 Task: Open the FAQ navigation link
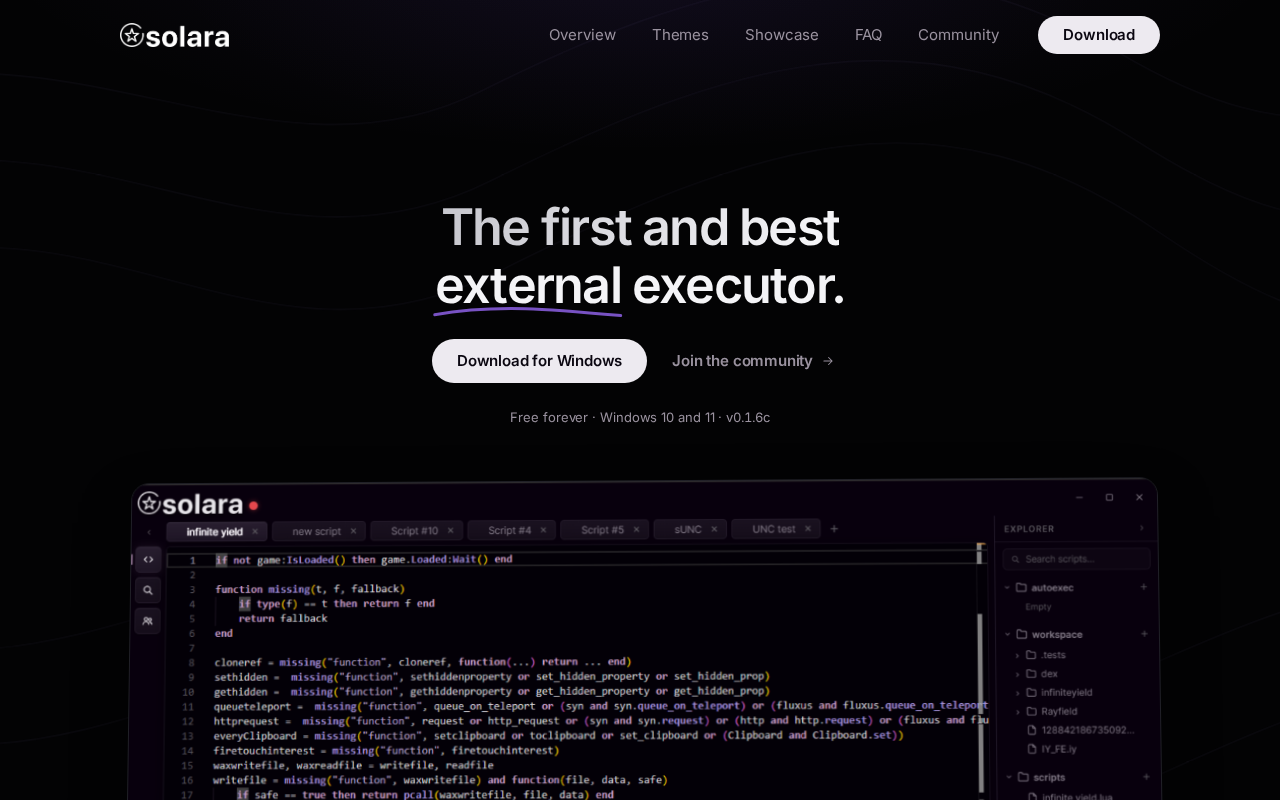pyautogui.click(x=868, y=35)
